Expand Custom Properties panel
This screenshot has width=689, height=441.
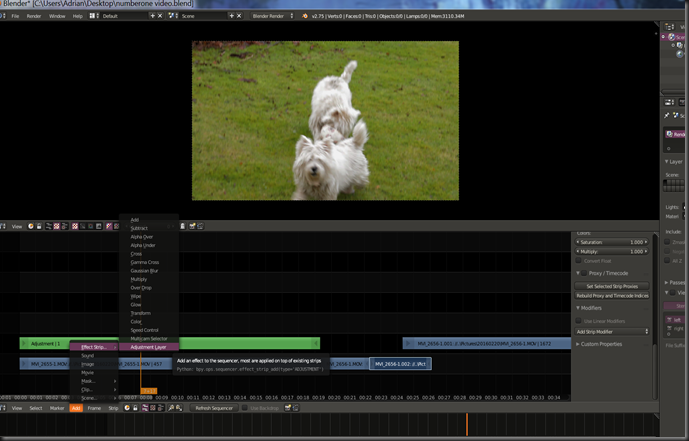pyautogui.click(x=578, y=344)
